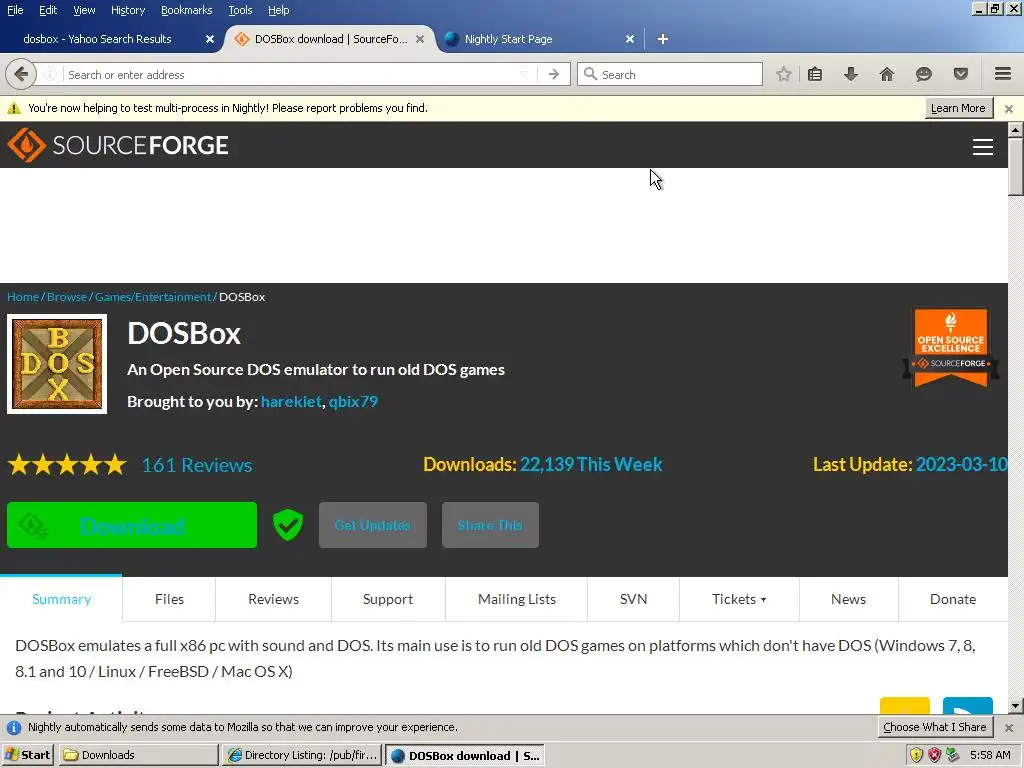Click the Get Updates button
This screenshot has height=768, width=1024.
point(373,525)
